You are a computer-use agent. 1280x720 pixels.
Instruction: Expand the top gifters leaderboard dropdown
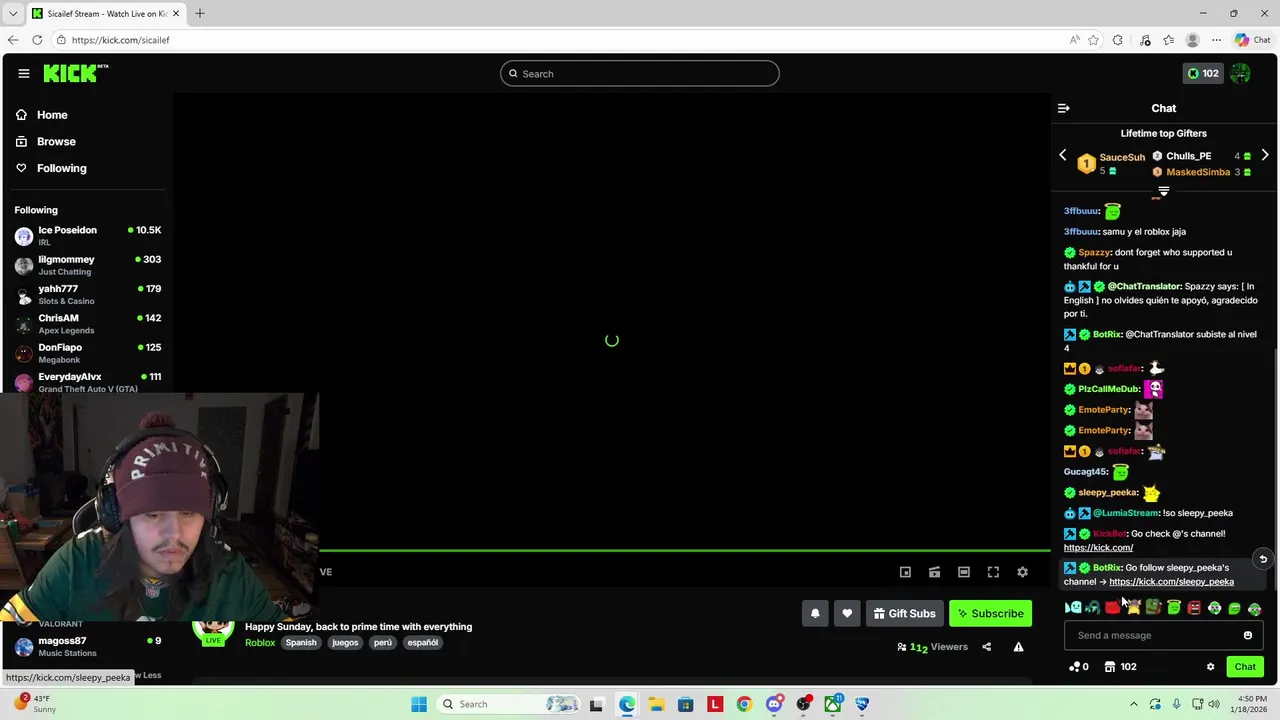click(x=1163, y=191)
